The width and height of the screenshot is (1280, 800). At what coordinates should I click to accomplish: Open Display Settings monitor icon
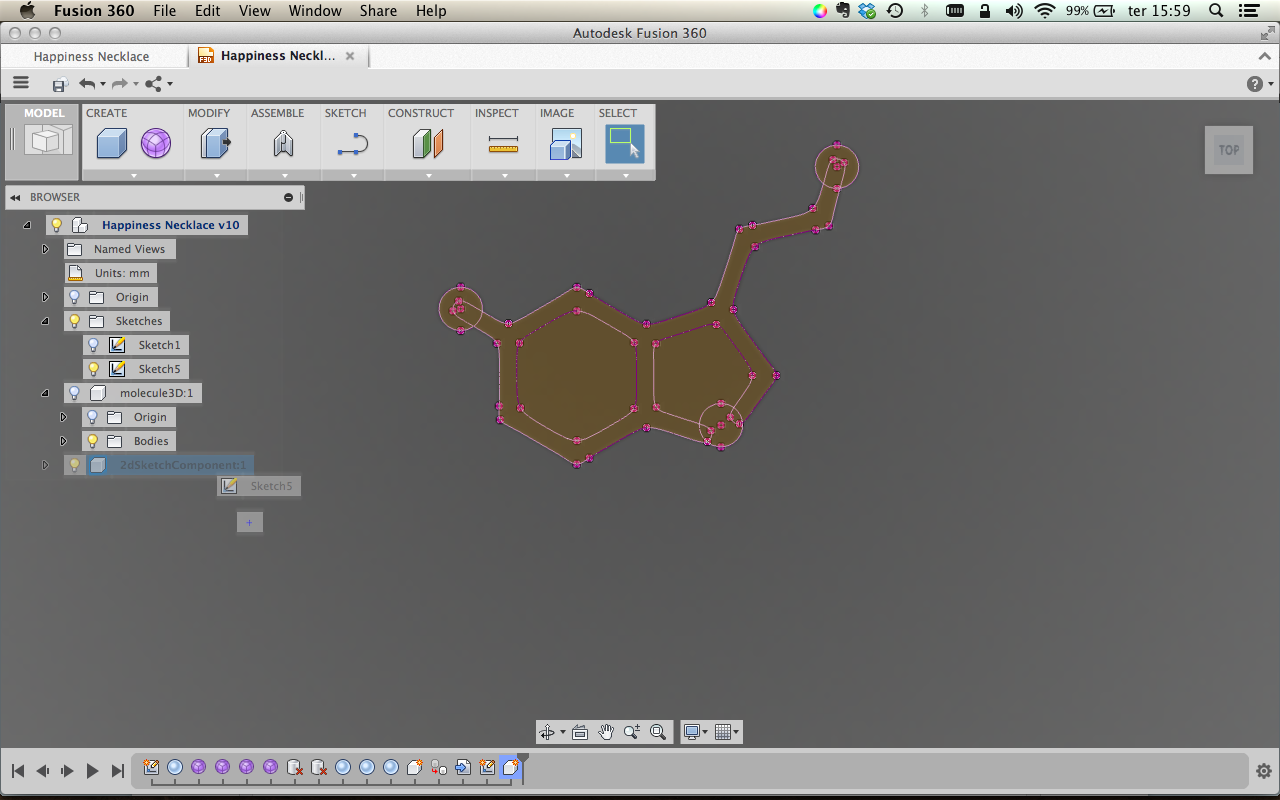tap(691, 732)
